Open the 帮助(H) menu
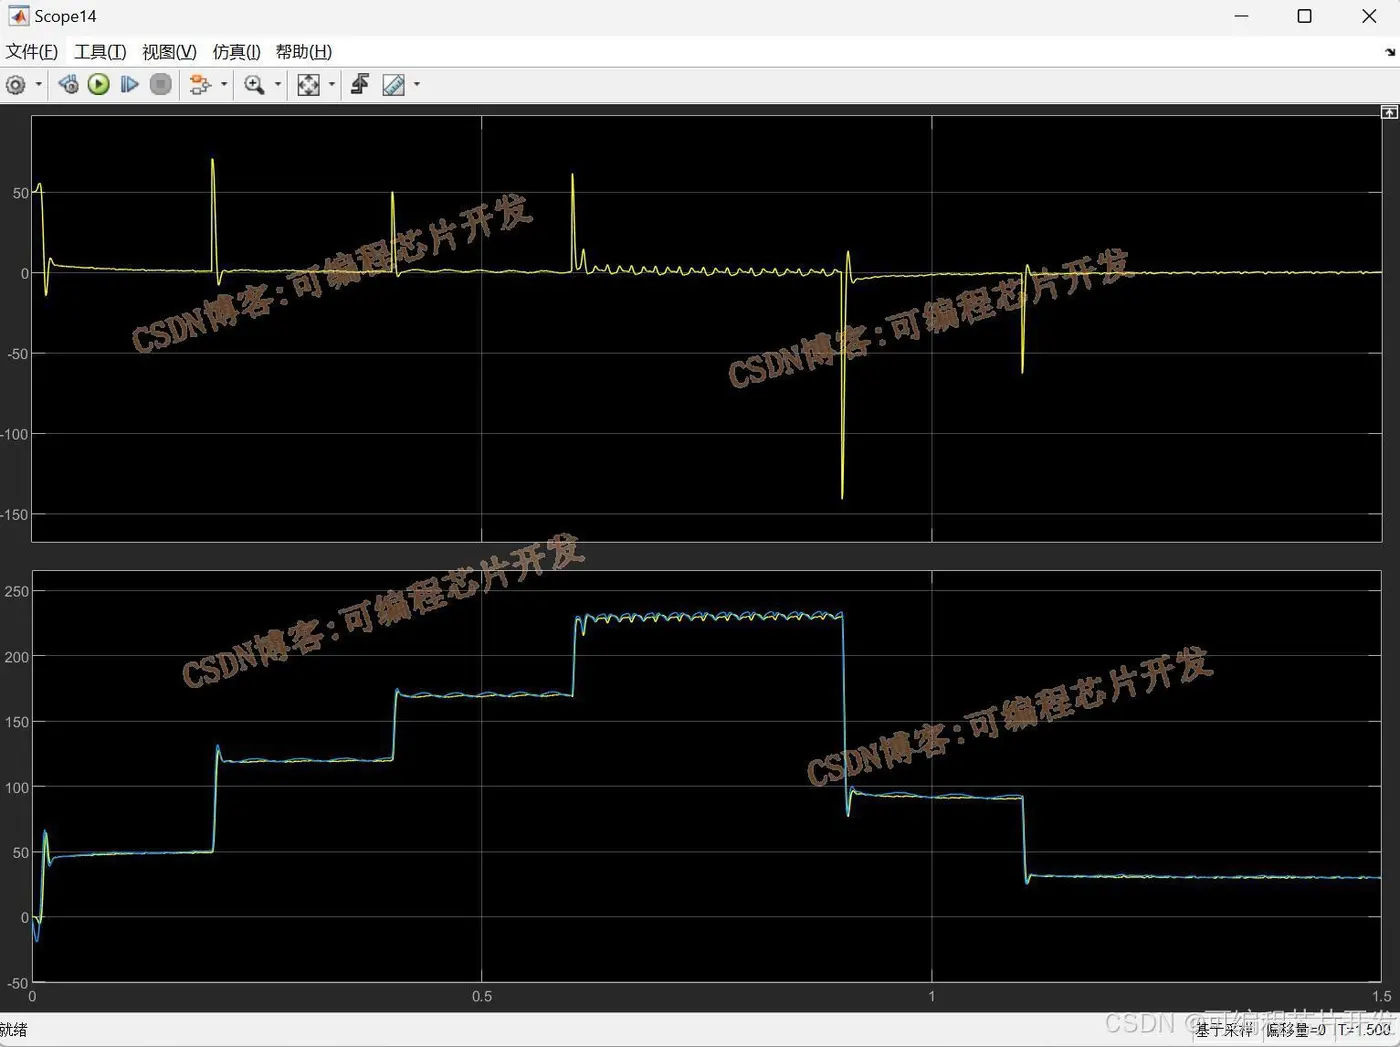 (304, 52)
